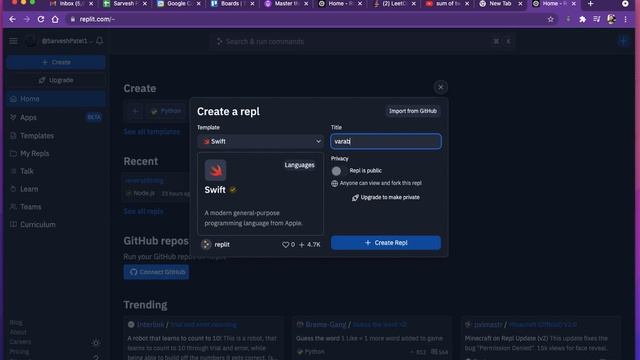Screen dimensions: 640x360
Task: Switch to the Google tab
Action: (178, 4)
